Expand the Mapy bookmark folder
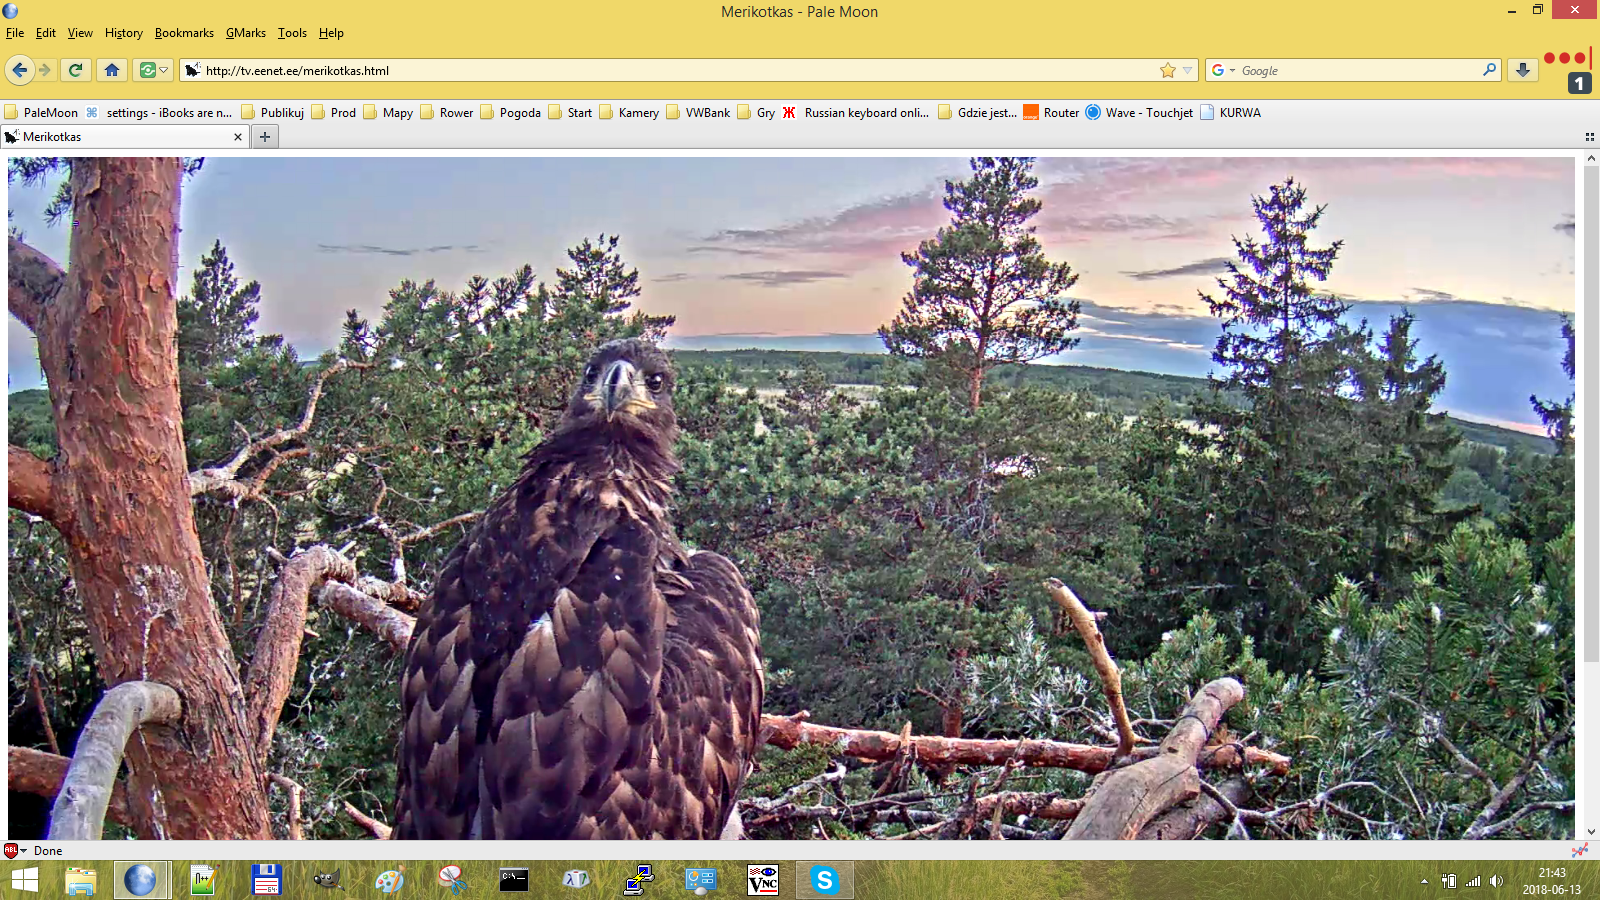This screenshot has width=1600, height=900. [x=388, y=112]
